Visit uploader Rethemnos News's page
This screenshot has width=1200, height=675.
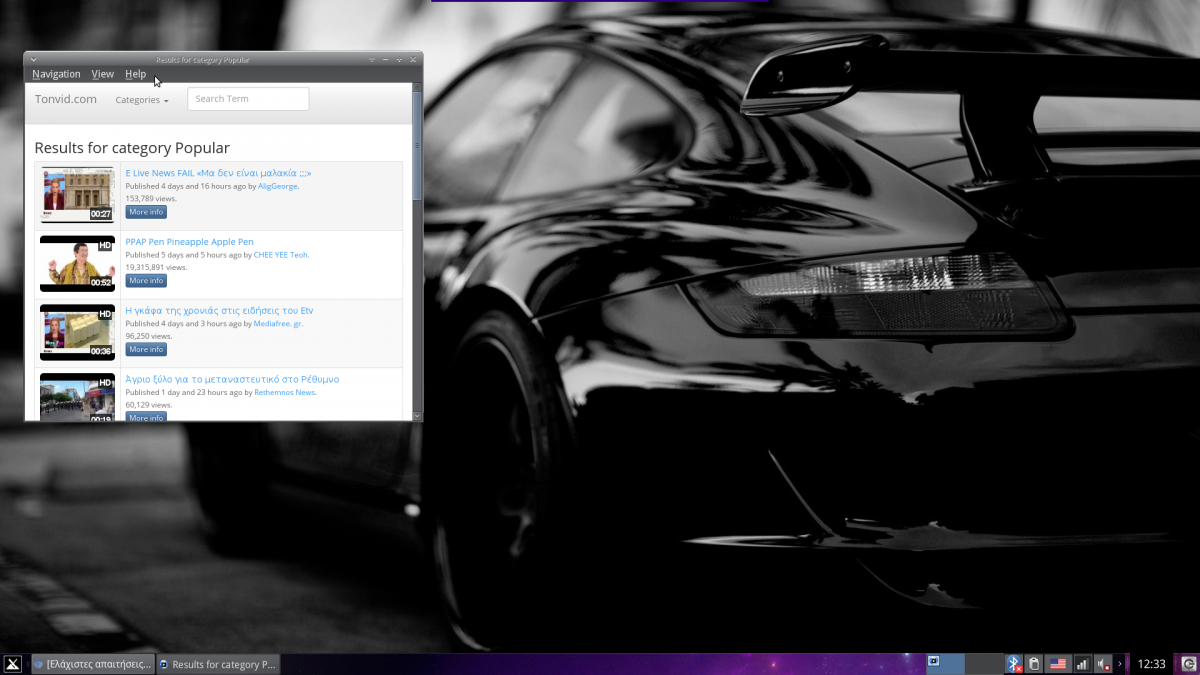285,393
